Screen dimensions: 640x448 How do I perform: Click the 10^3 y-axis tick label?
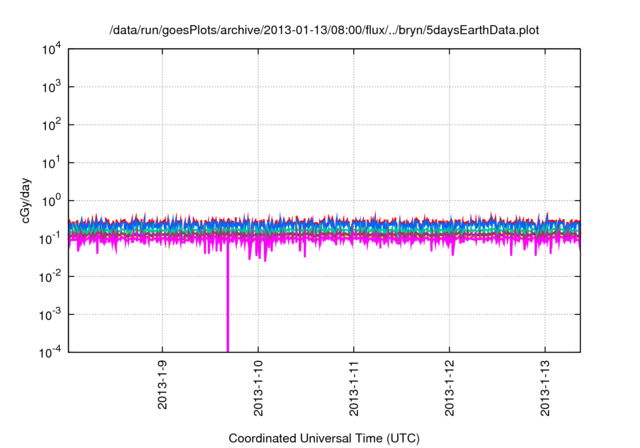tap(51, 87)
